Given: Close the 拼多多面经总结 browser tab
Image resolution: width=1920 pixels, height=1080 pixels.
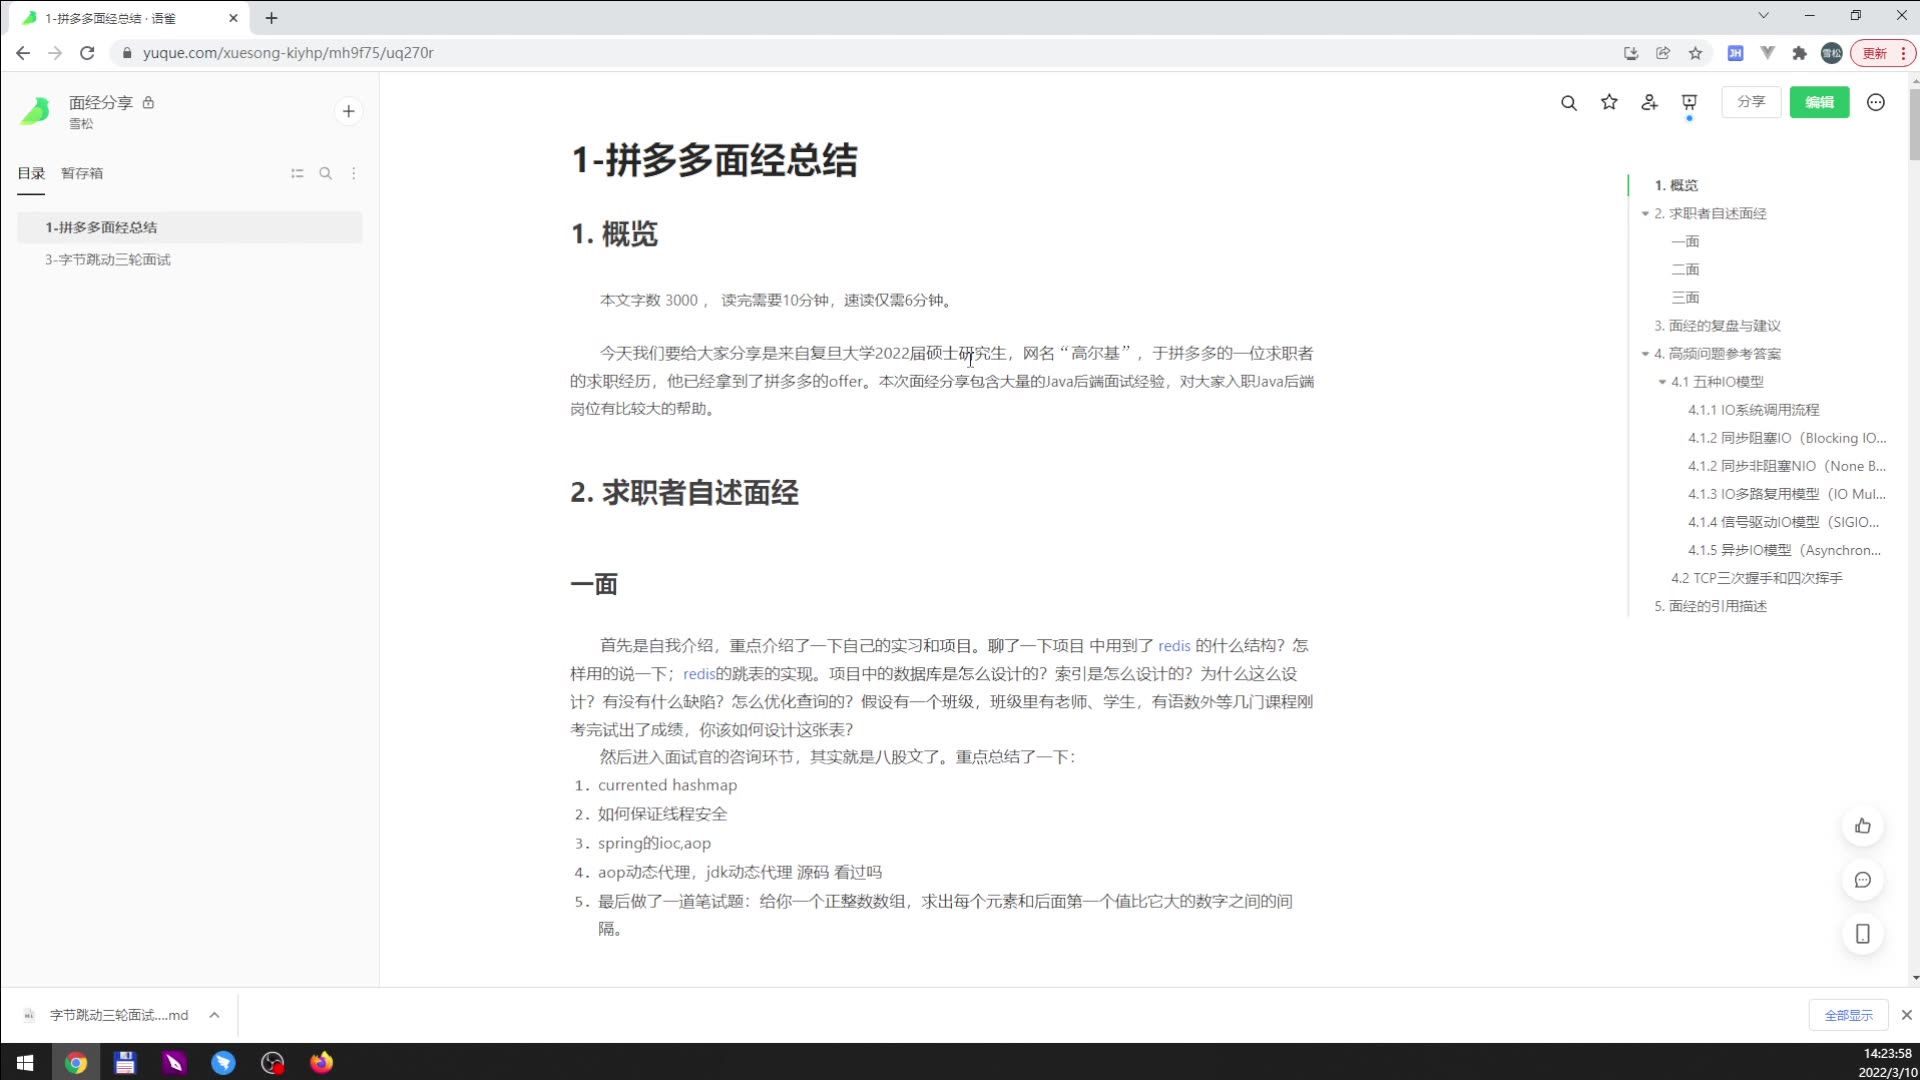Looking at the screenshot, I should click(233, 18).
